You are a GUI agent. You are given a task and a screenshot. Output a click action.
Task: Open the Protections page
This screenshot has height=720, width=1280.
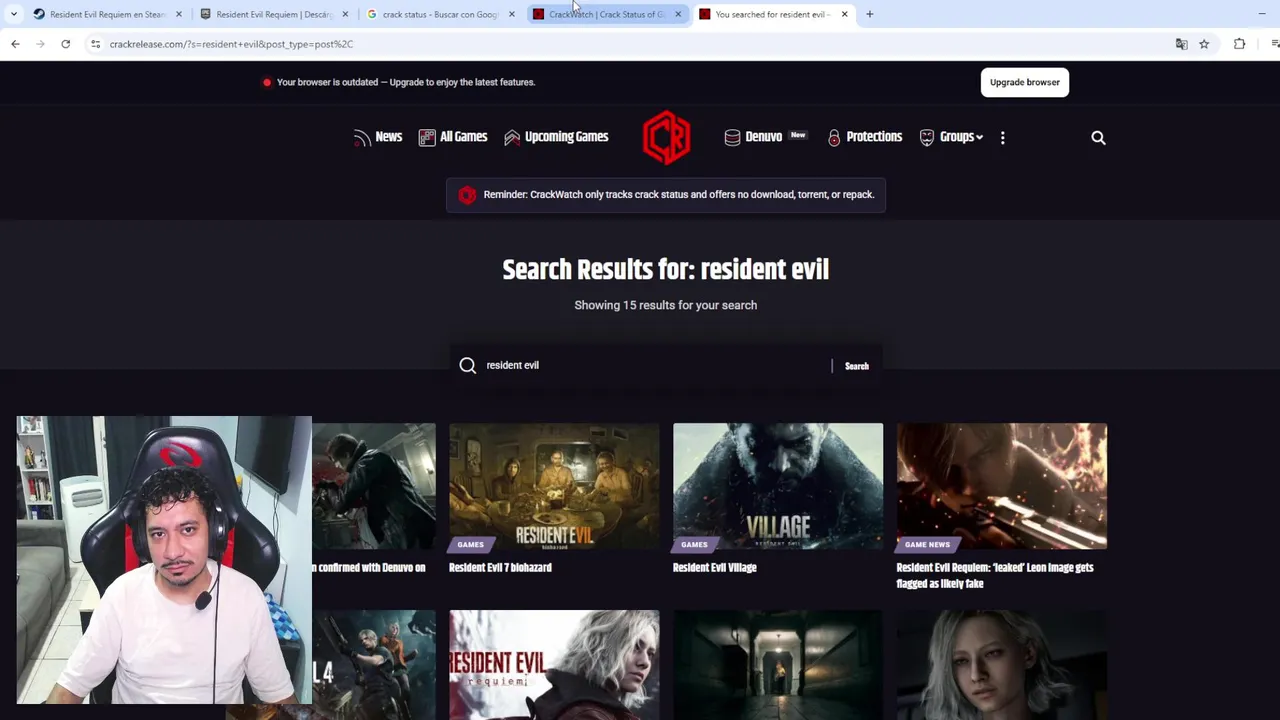click(x=874, y=137)
